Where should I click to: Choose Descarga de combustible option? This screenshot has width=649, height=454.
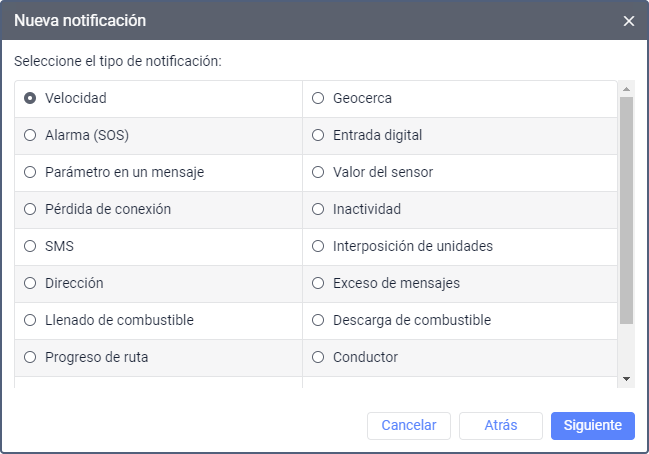(x=318, y=320)
